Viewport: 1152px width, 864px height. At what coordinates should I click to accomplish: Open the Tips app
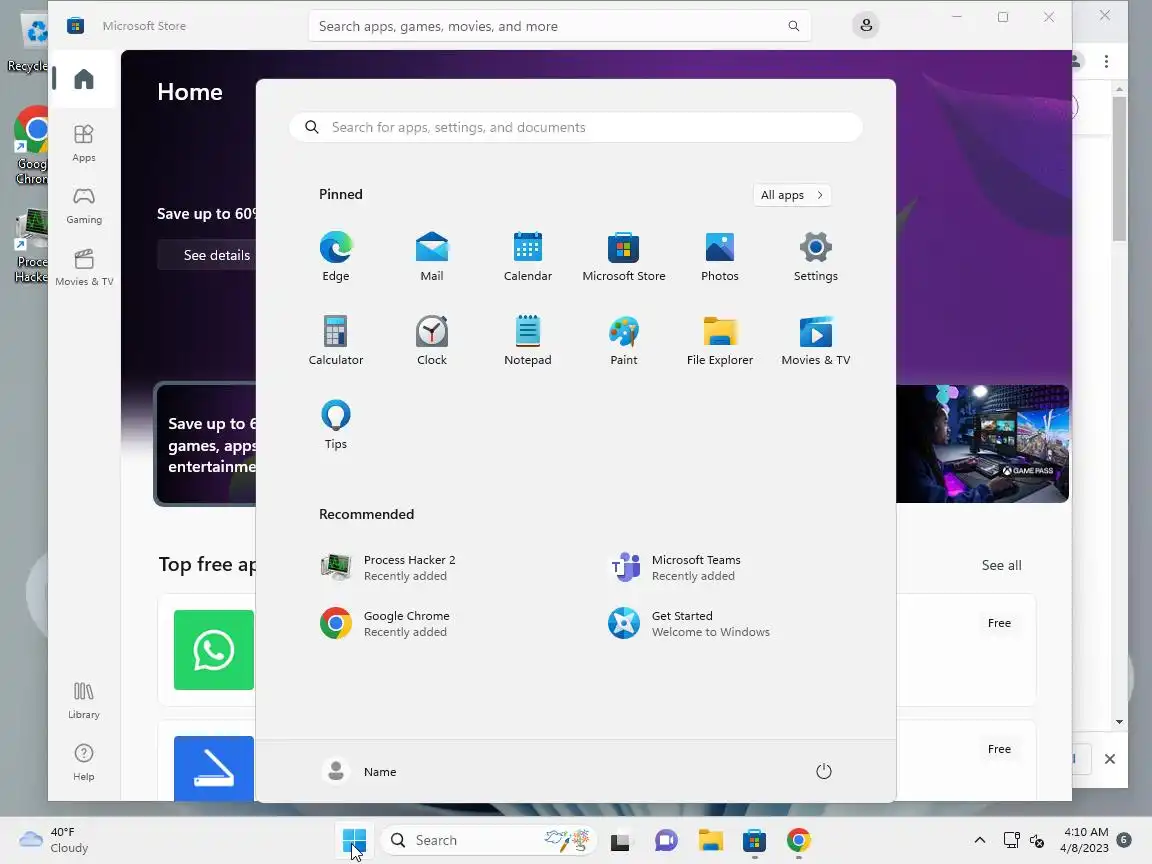coord(336,424)
